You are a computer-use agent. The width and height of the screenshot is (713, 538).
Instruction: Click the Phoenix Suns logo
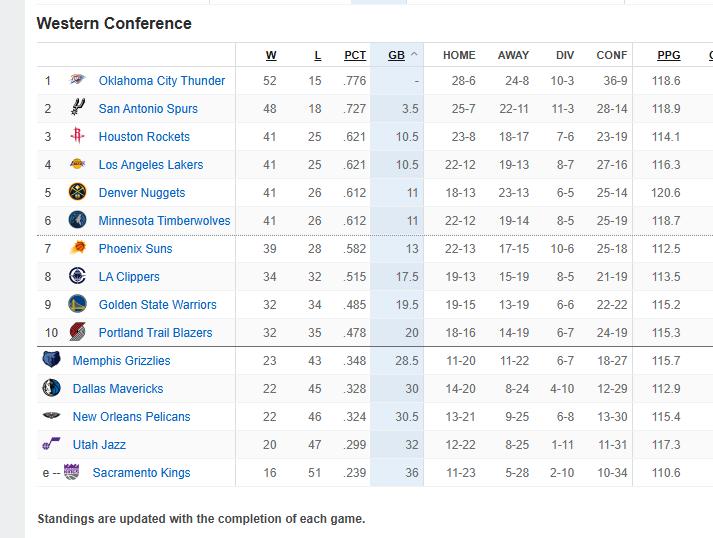[78, 249]
